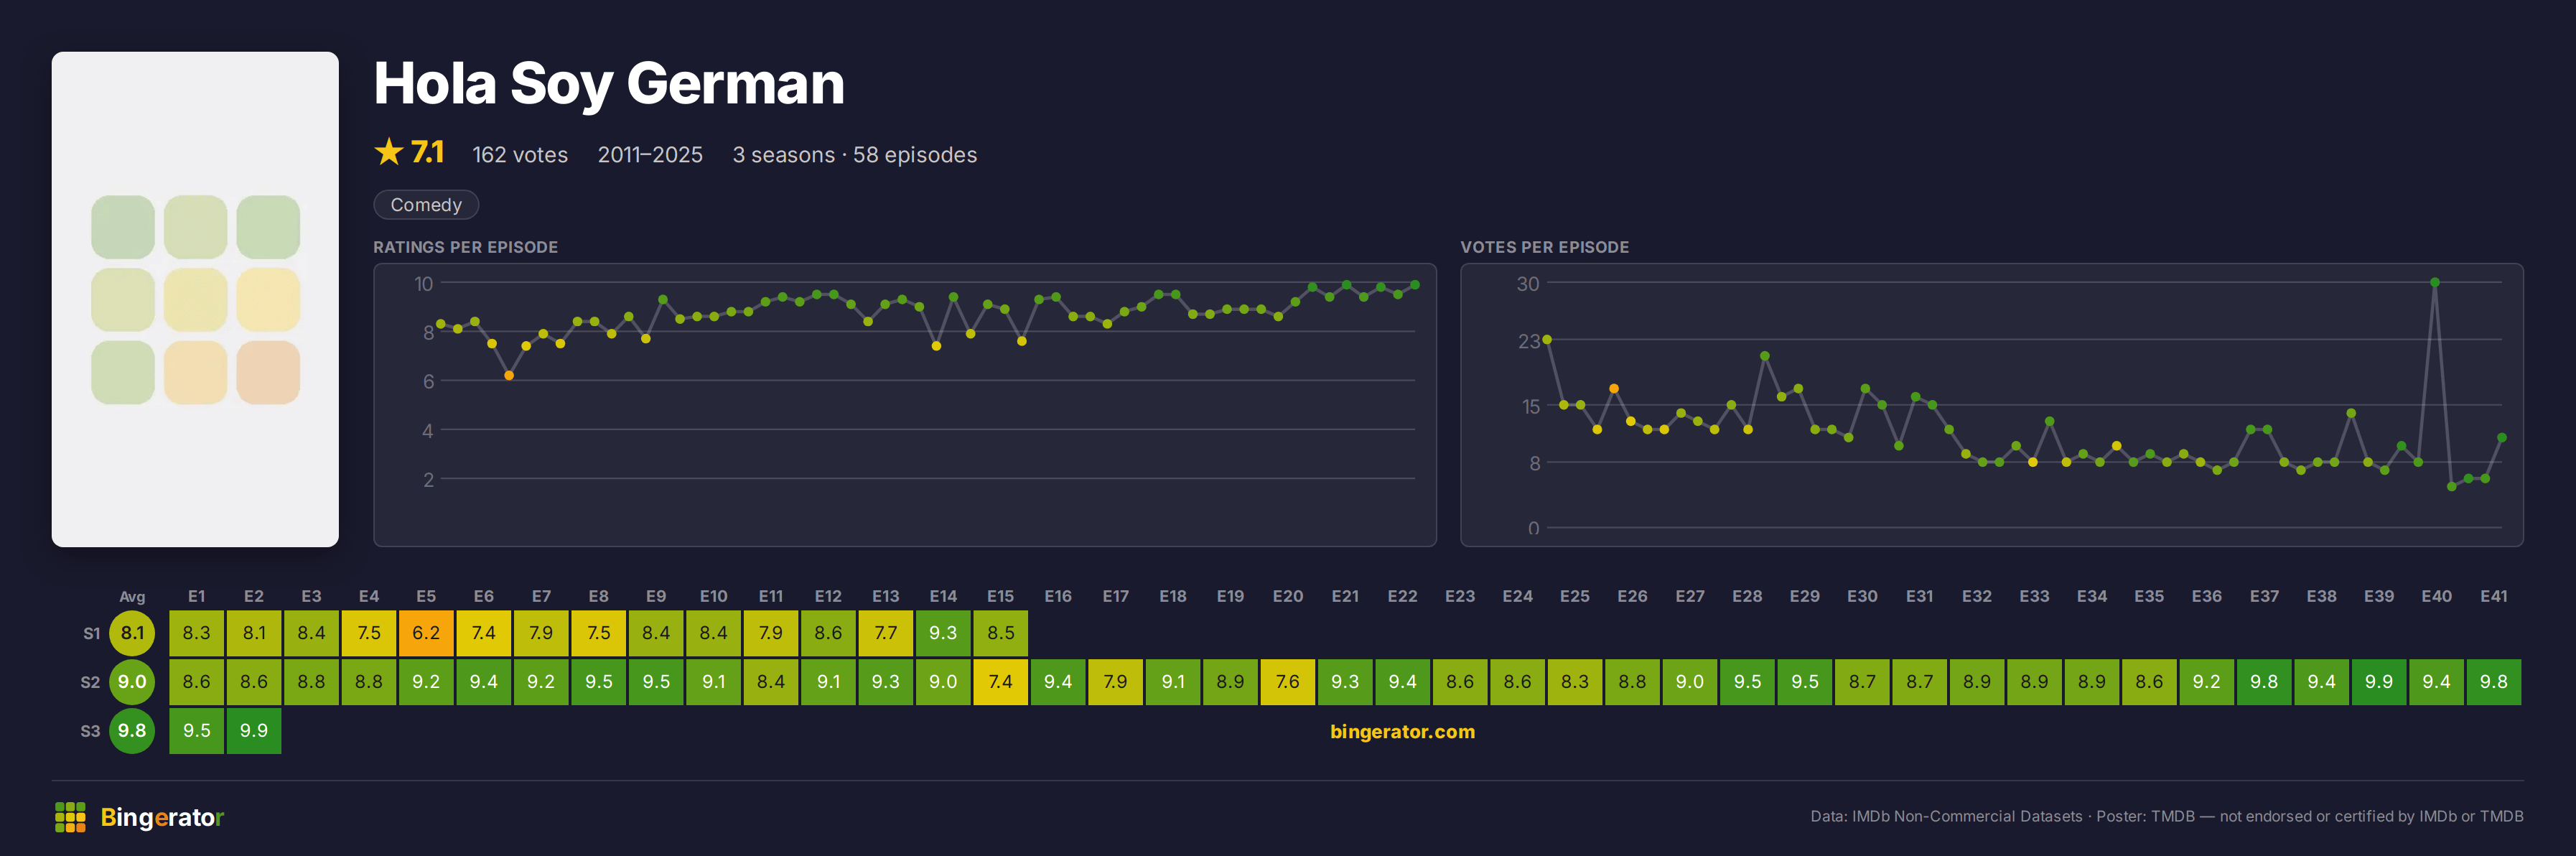Click the lowest orange point in ratings chart
This screenshot has width=2576, height=856.
click(x=509, y=376)
